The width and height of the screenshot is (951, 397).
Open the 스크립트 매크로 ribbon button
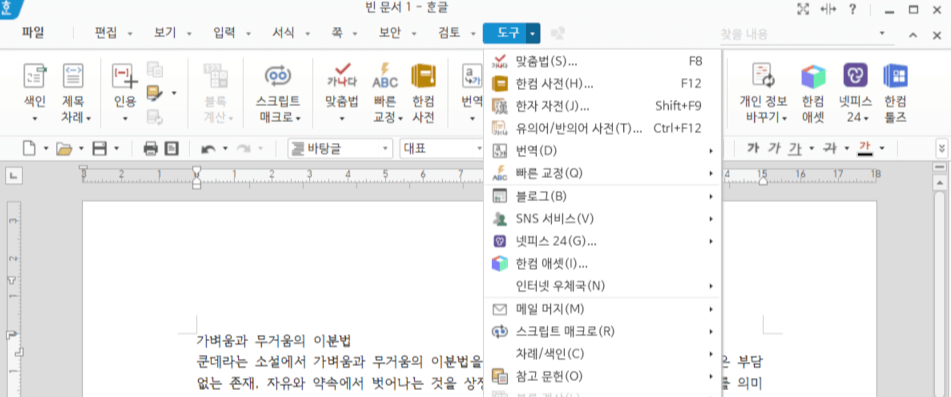[278, 93]
